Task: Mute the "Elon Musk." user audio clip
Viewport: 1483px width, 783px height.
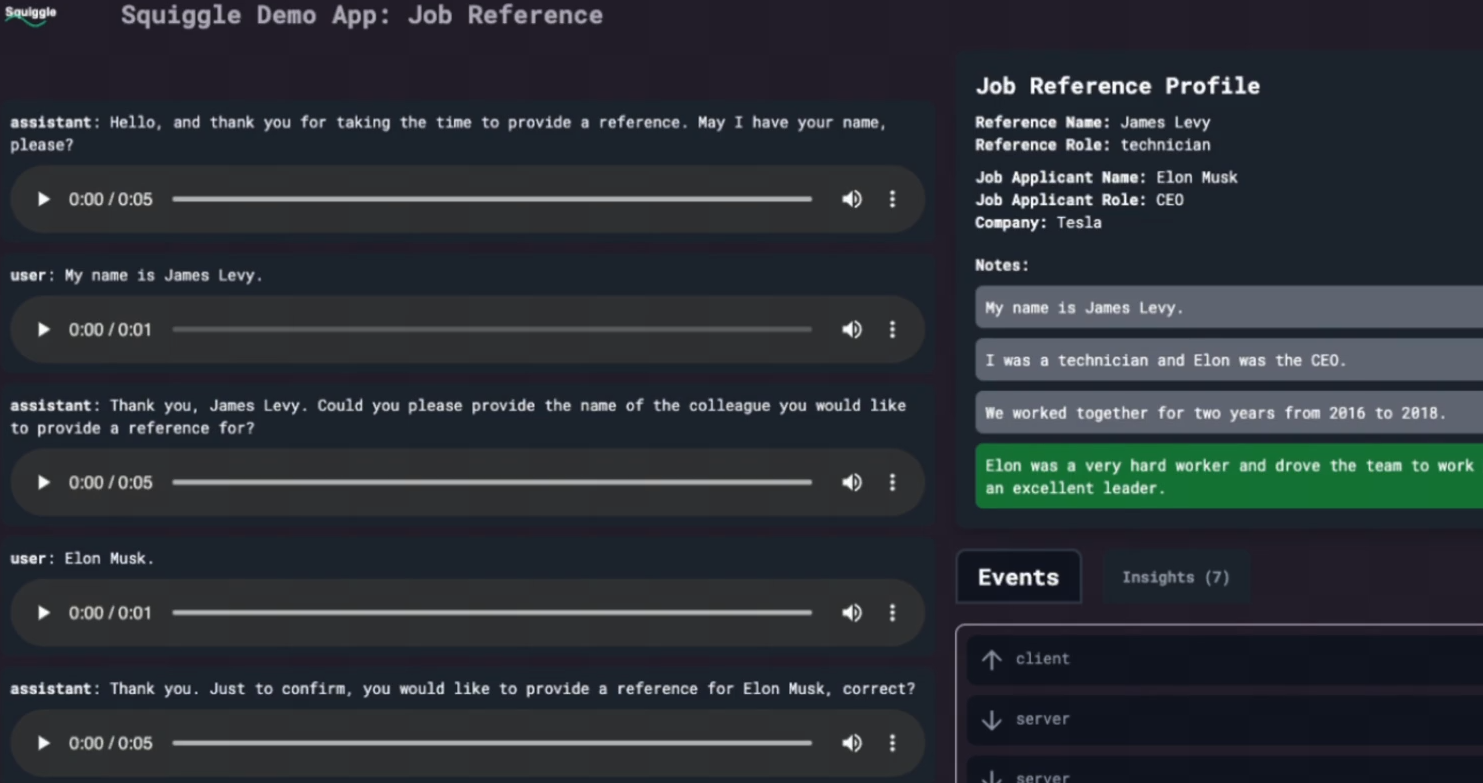Action: [x=852, y=612]
